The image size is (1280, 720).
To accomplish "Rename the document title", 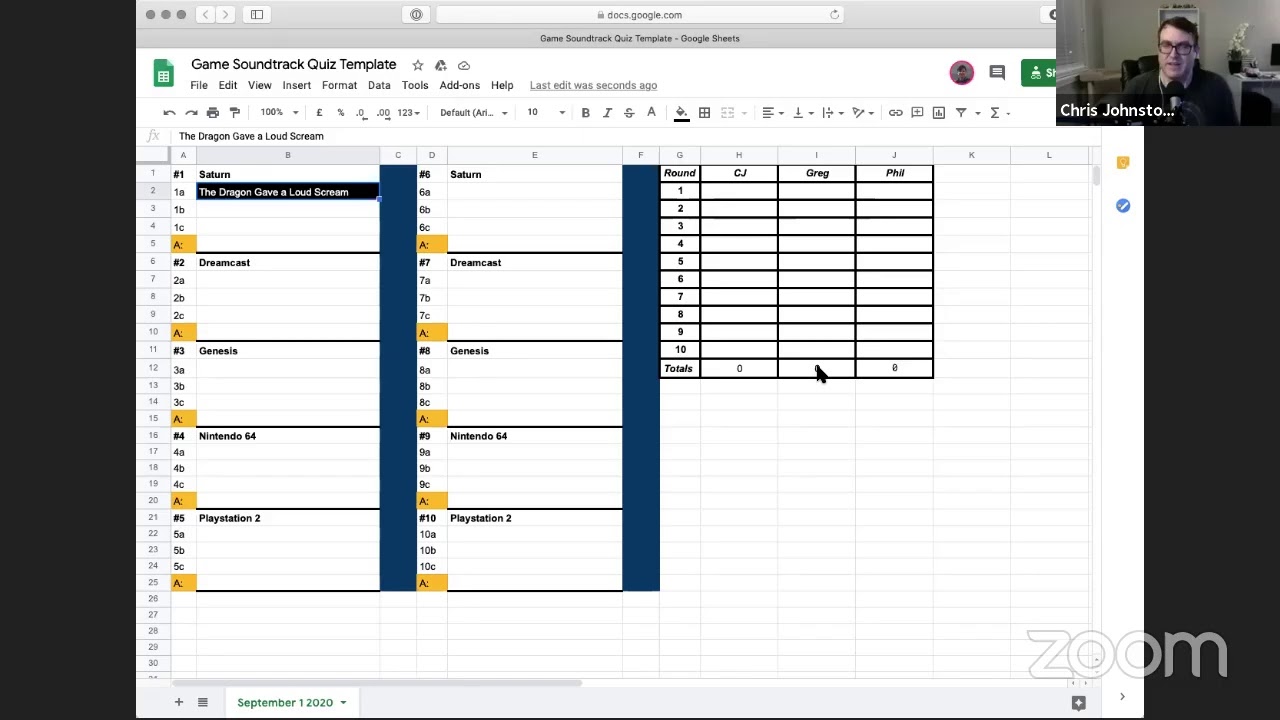I will [294, 65].
